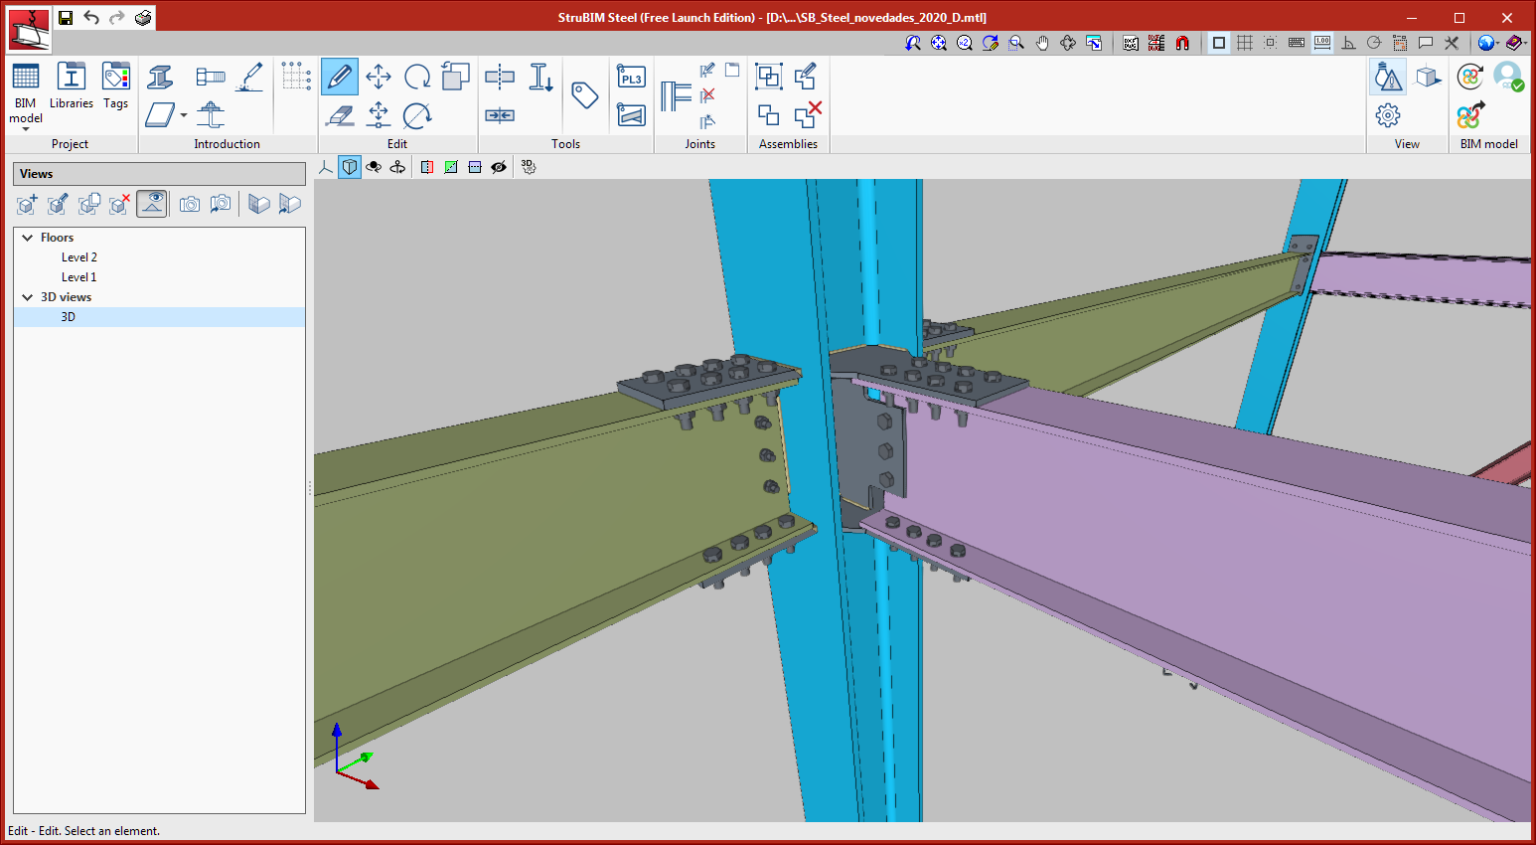
Task: Select Level 1 floor view
Action: click(79, 277)
